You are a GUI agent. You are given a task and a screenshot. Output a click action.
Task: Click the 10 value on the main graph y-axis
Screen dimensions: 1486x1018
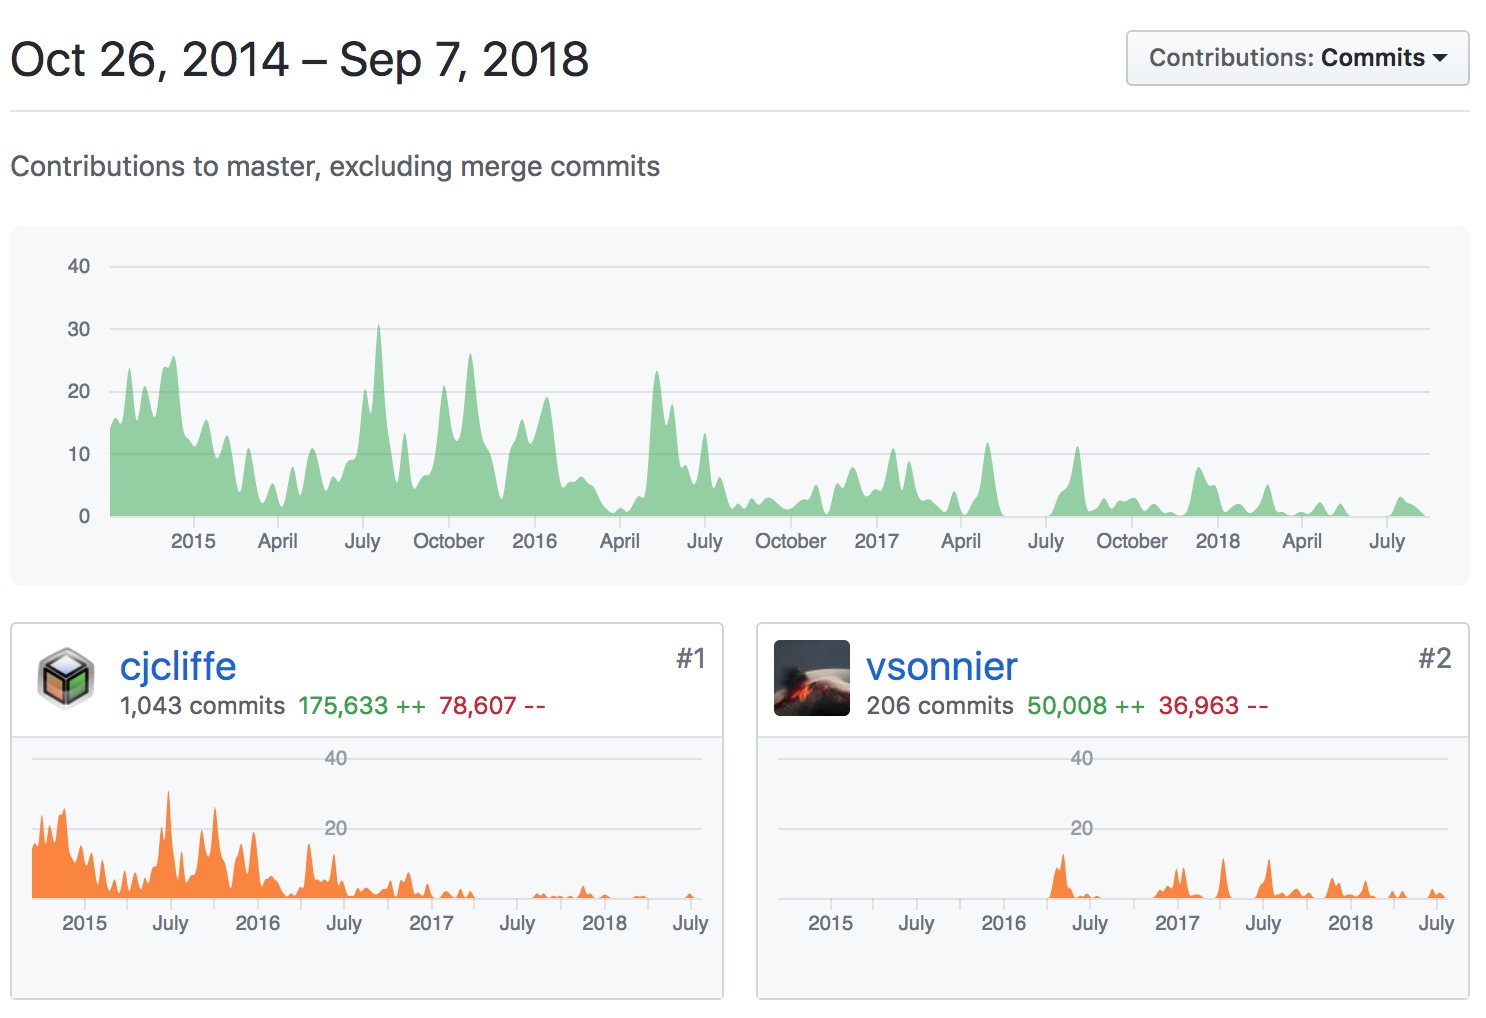pos(79,454)
